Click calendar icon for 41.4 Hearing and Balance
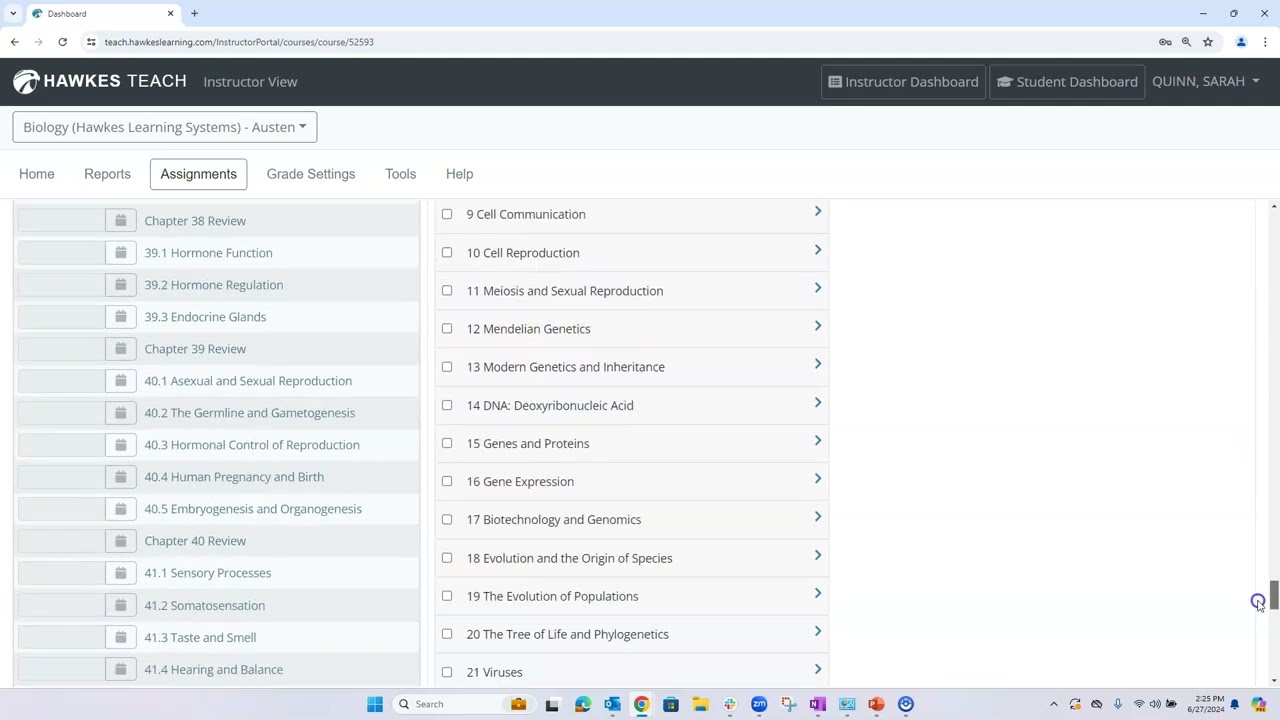 pos(120,669)
